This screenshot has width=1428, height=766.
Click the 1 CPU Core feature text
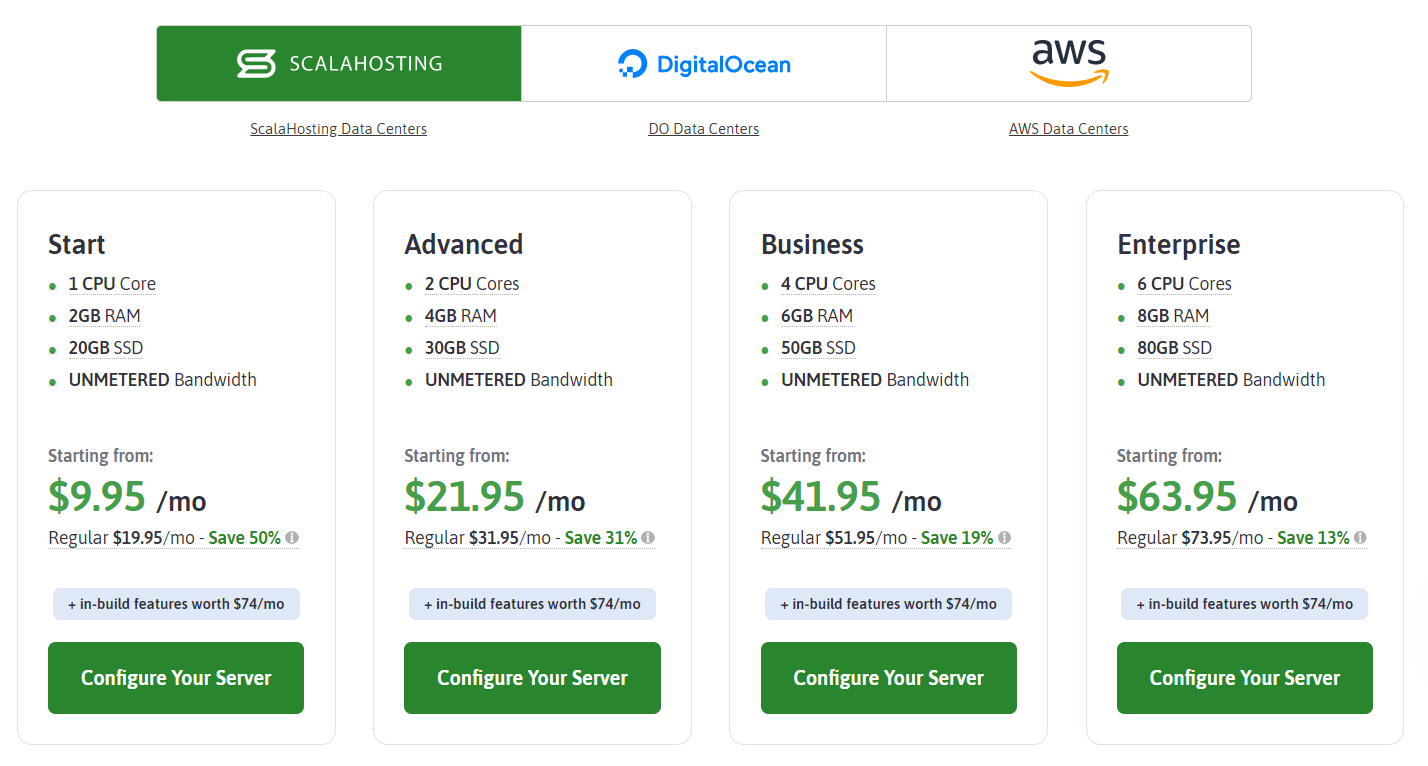point(112,284)
